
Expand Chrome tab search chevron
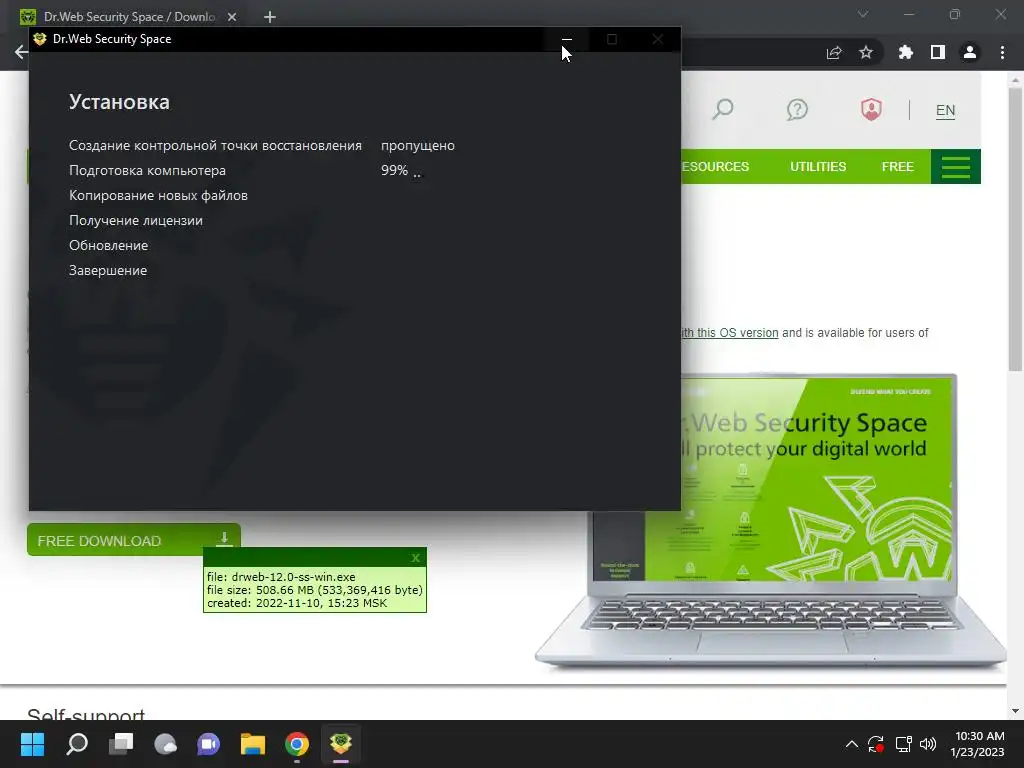[863, 14]
